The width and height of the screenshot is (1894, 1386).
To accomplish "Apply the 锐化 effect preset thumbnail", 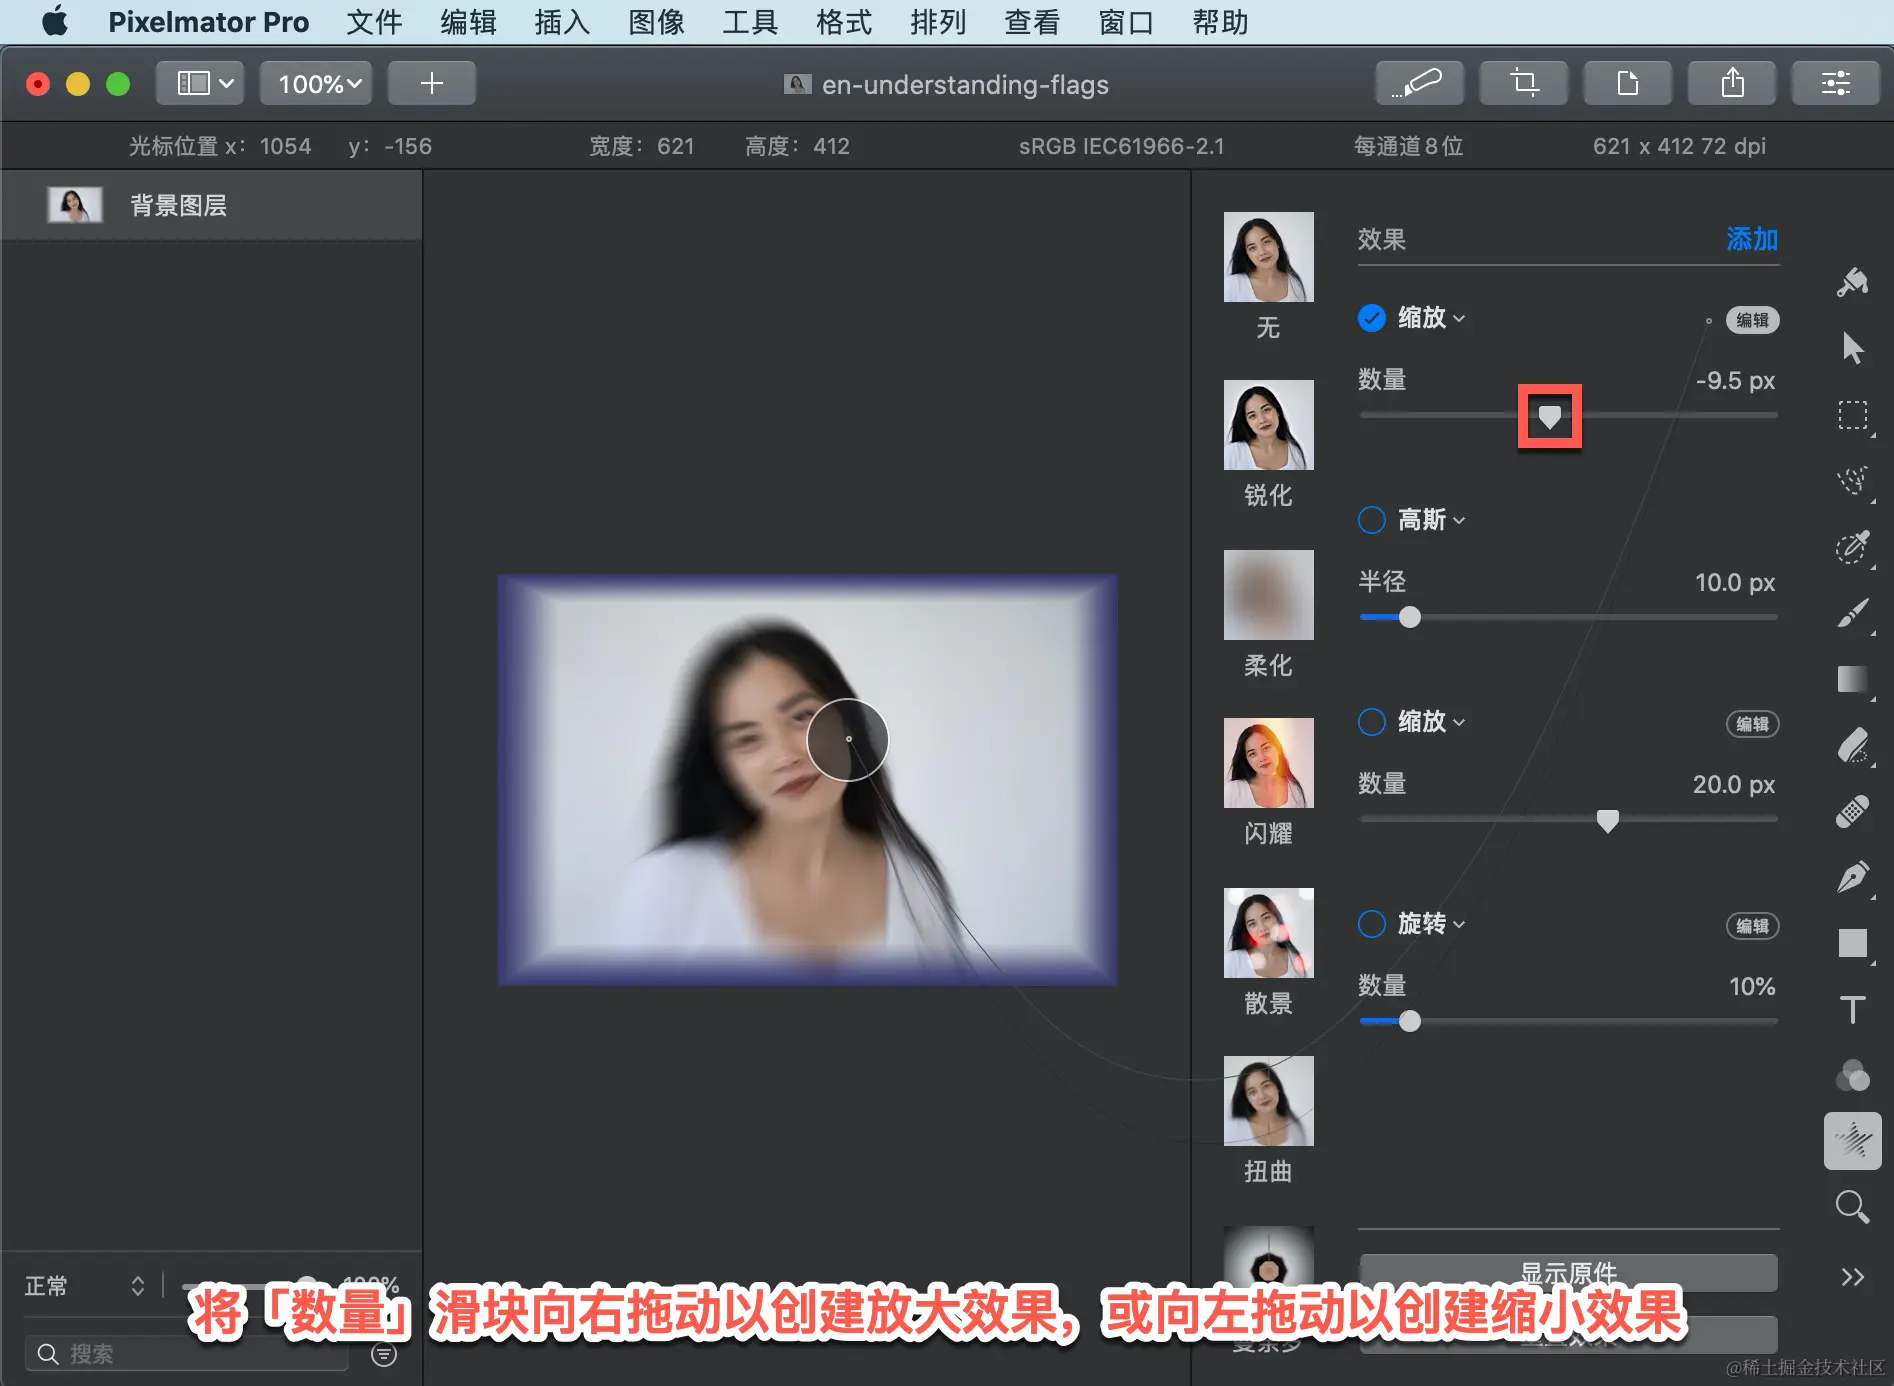I will click(x=1268, y=425).
